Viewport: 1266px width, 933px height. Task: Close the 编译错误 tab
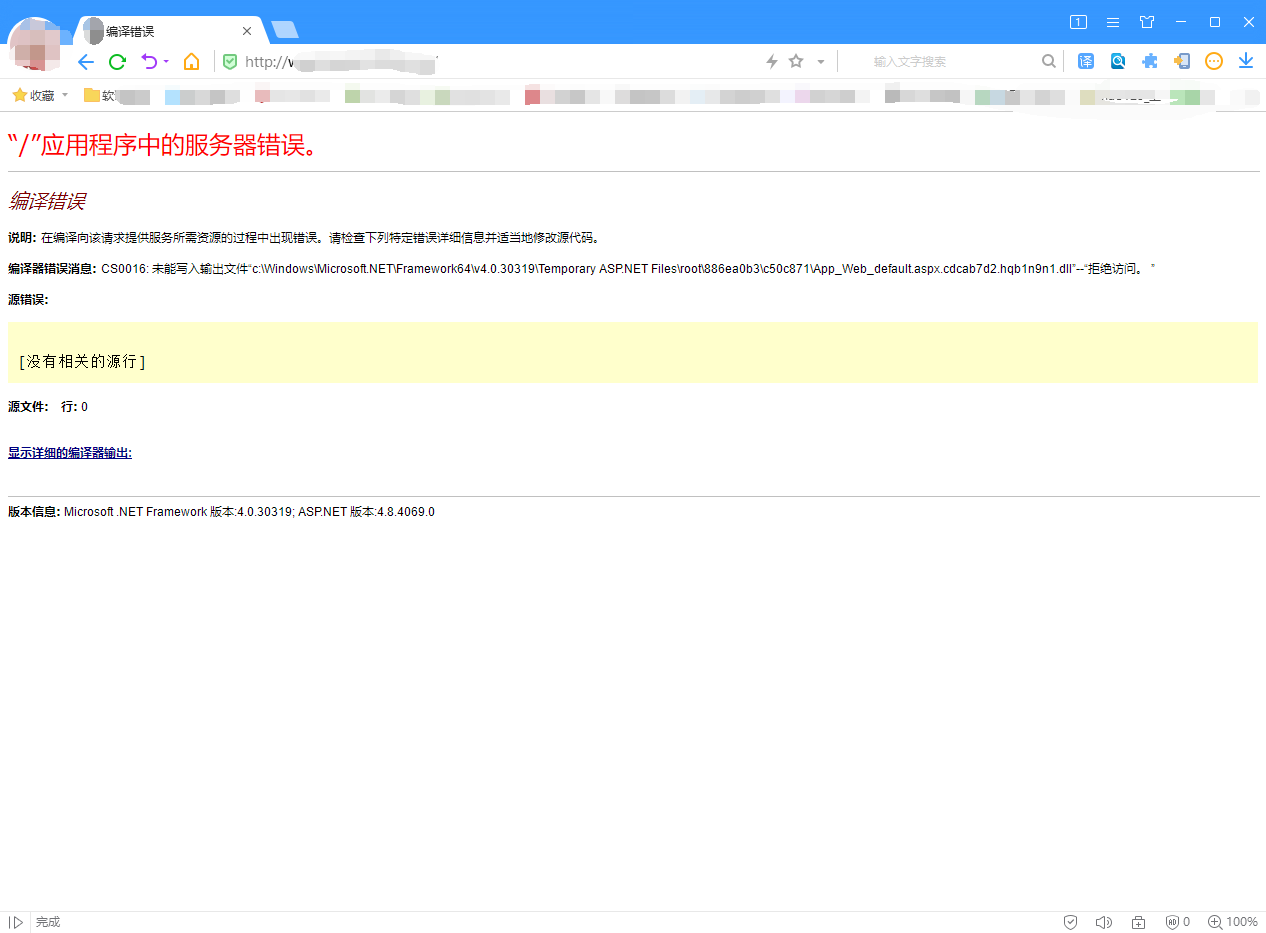(247, 31)
